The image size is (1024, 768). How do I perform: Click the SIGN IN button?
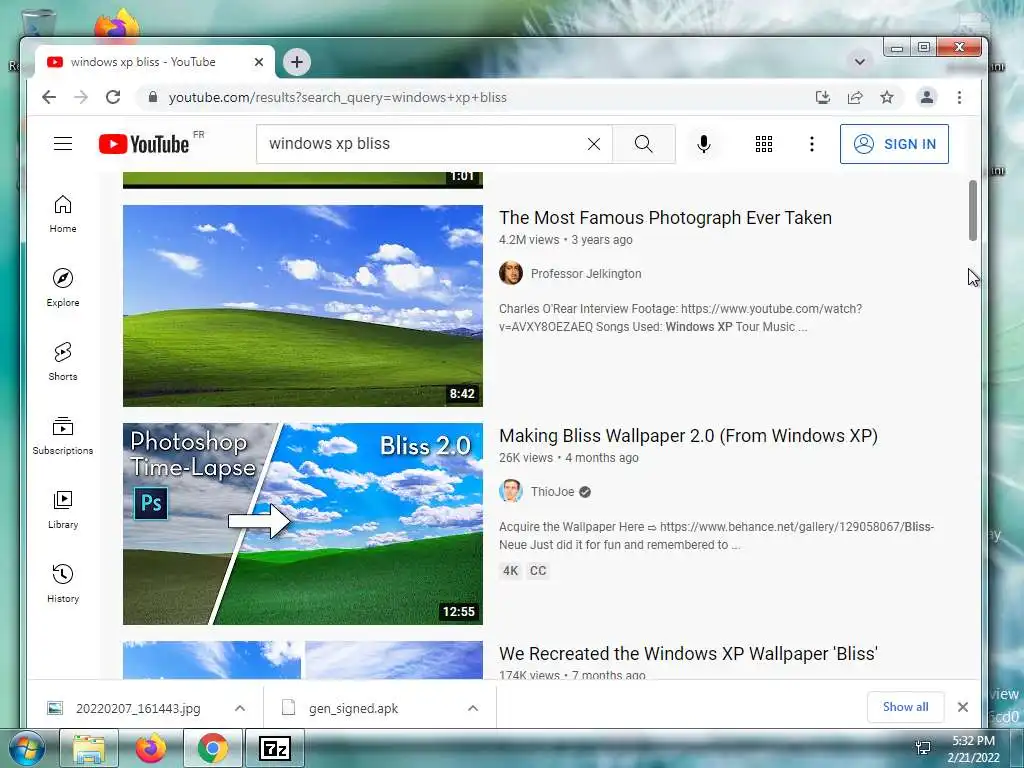pyautogui.click(x=894, y=144)
